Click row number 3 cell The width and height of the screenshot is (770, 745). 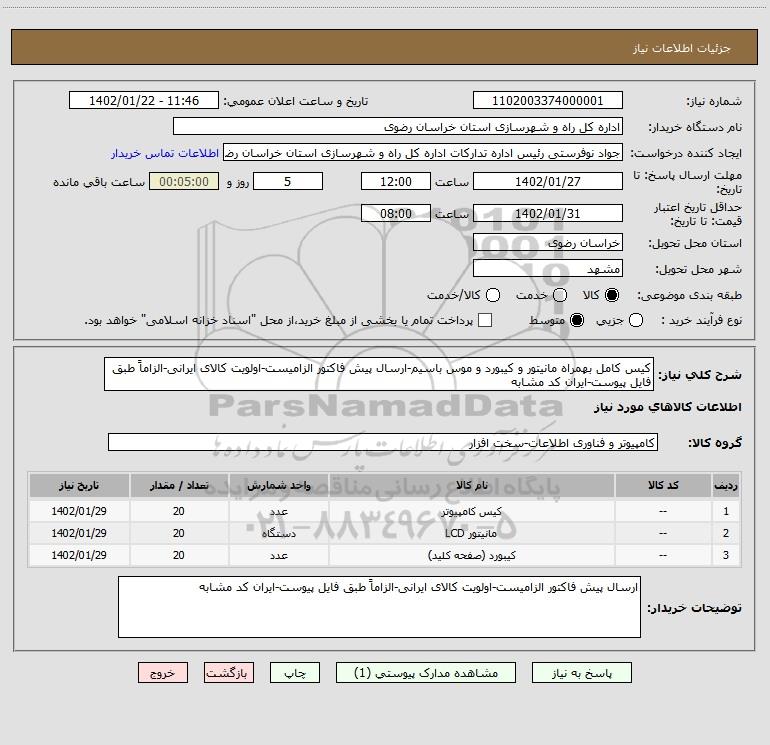click(726, 555)
